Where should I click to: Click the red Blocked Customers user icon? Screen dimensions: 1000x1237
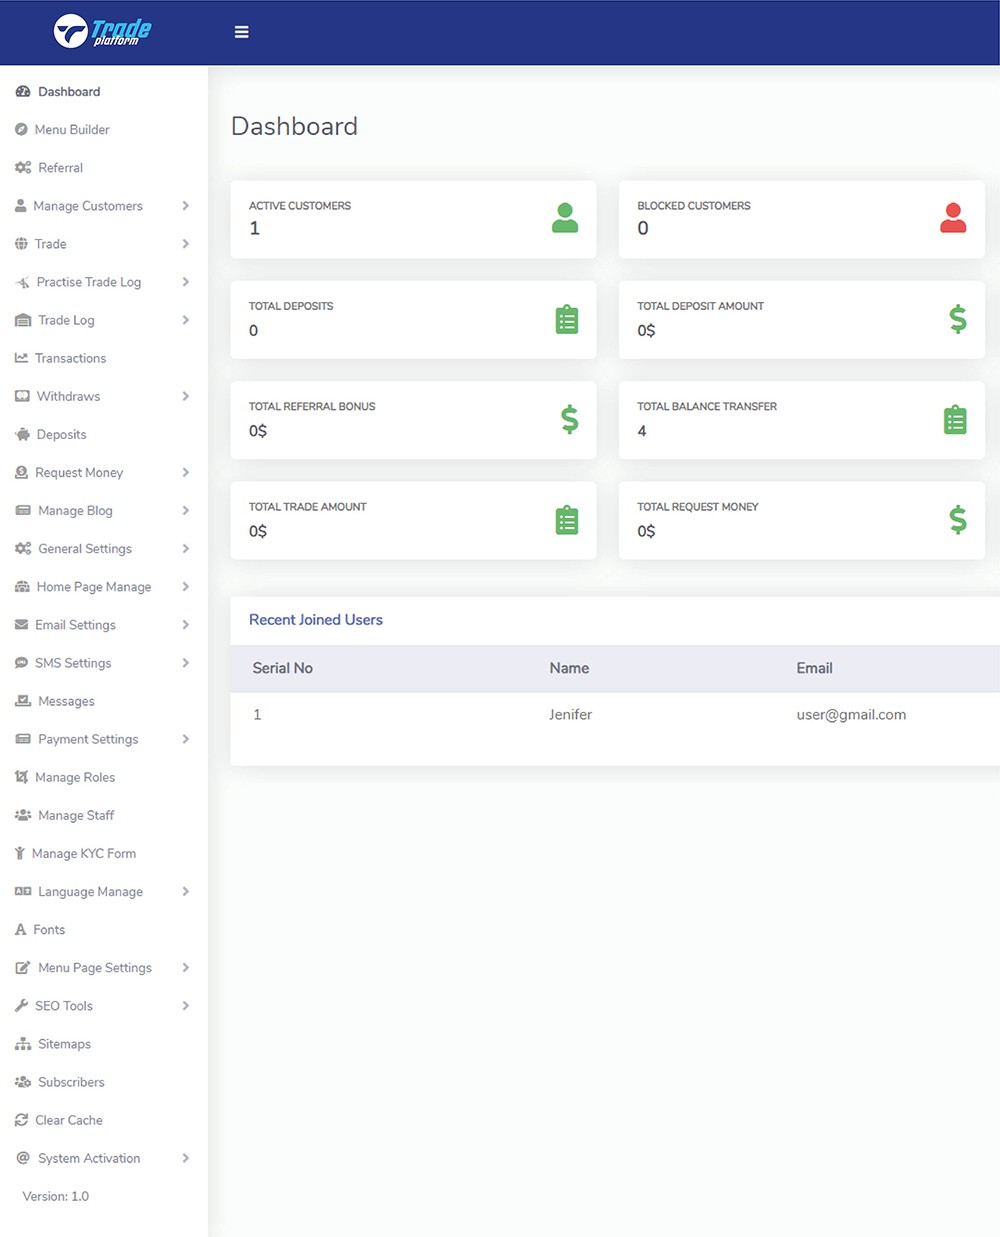[x=952, y=218]
